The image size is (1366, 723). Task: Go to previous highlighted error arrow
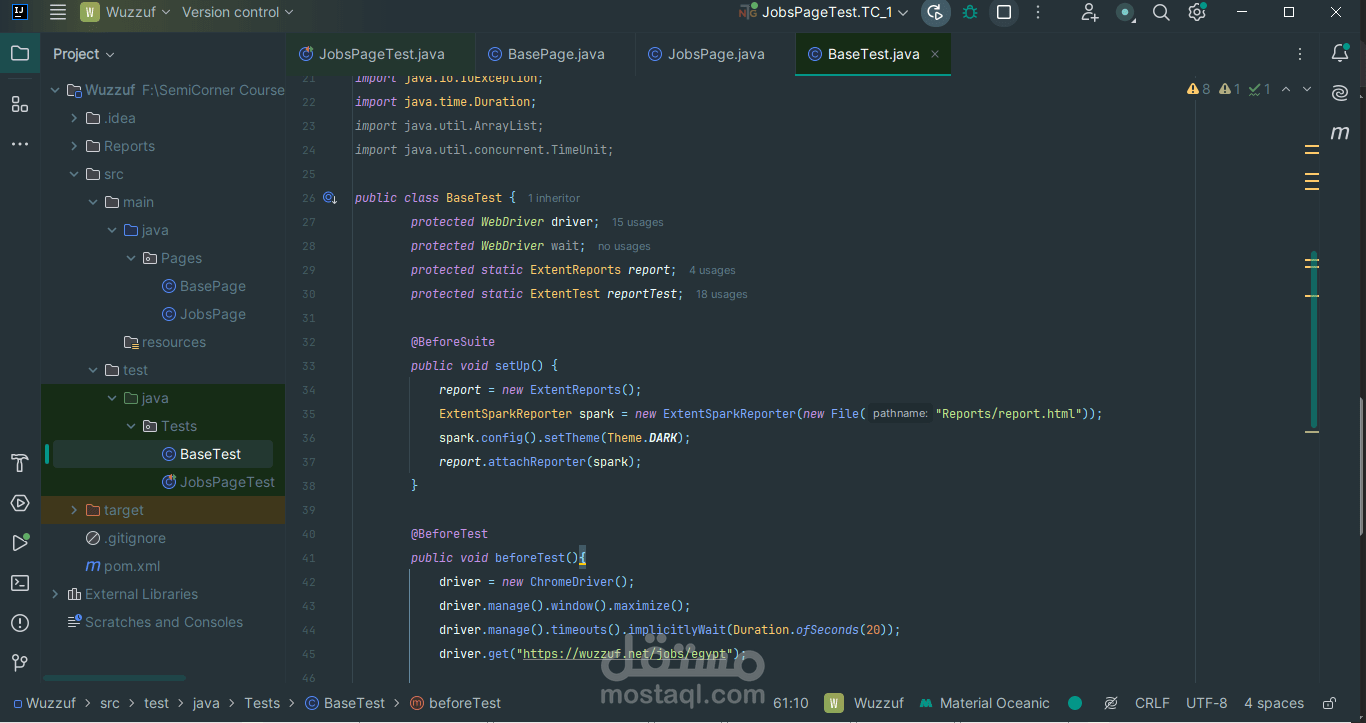click(1286, 89)
